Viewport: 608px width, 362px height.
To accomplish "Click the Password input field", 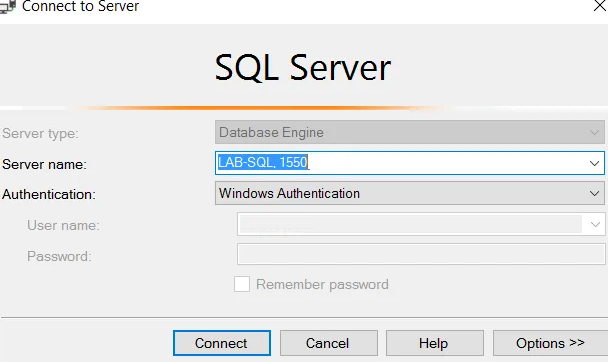I will [x=421, y=254].
